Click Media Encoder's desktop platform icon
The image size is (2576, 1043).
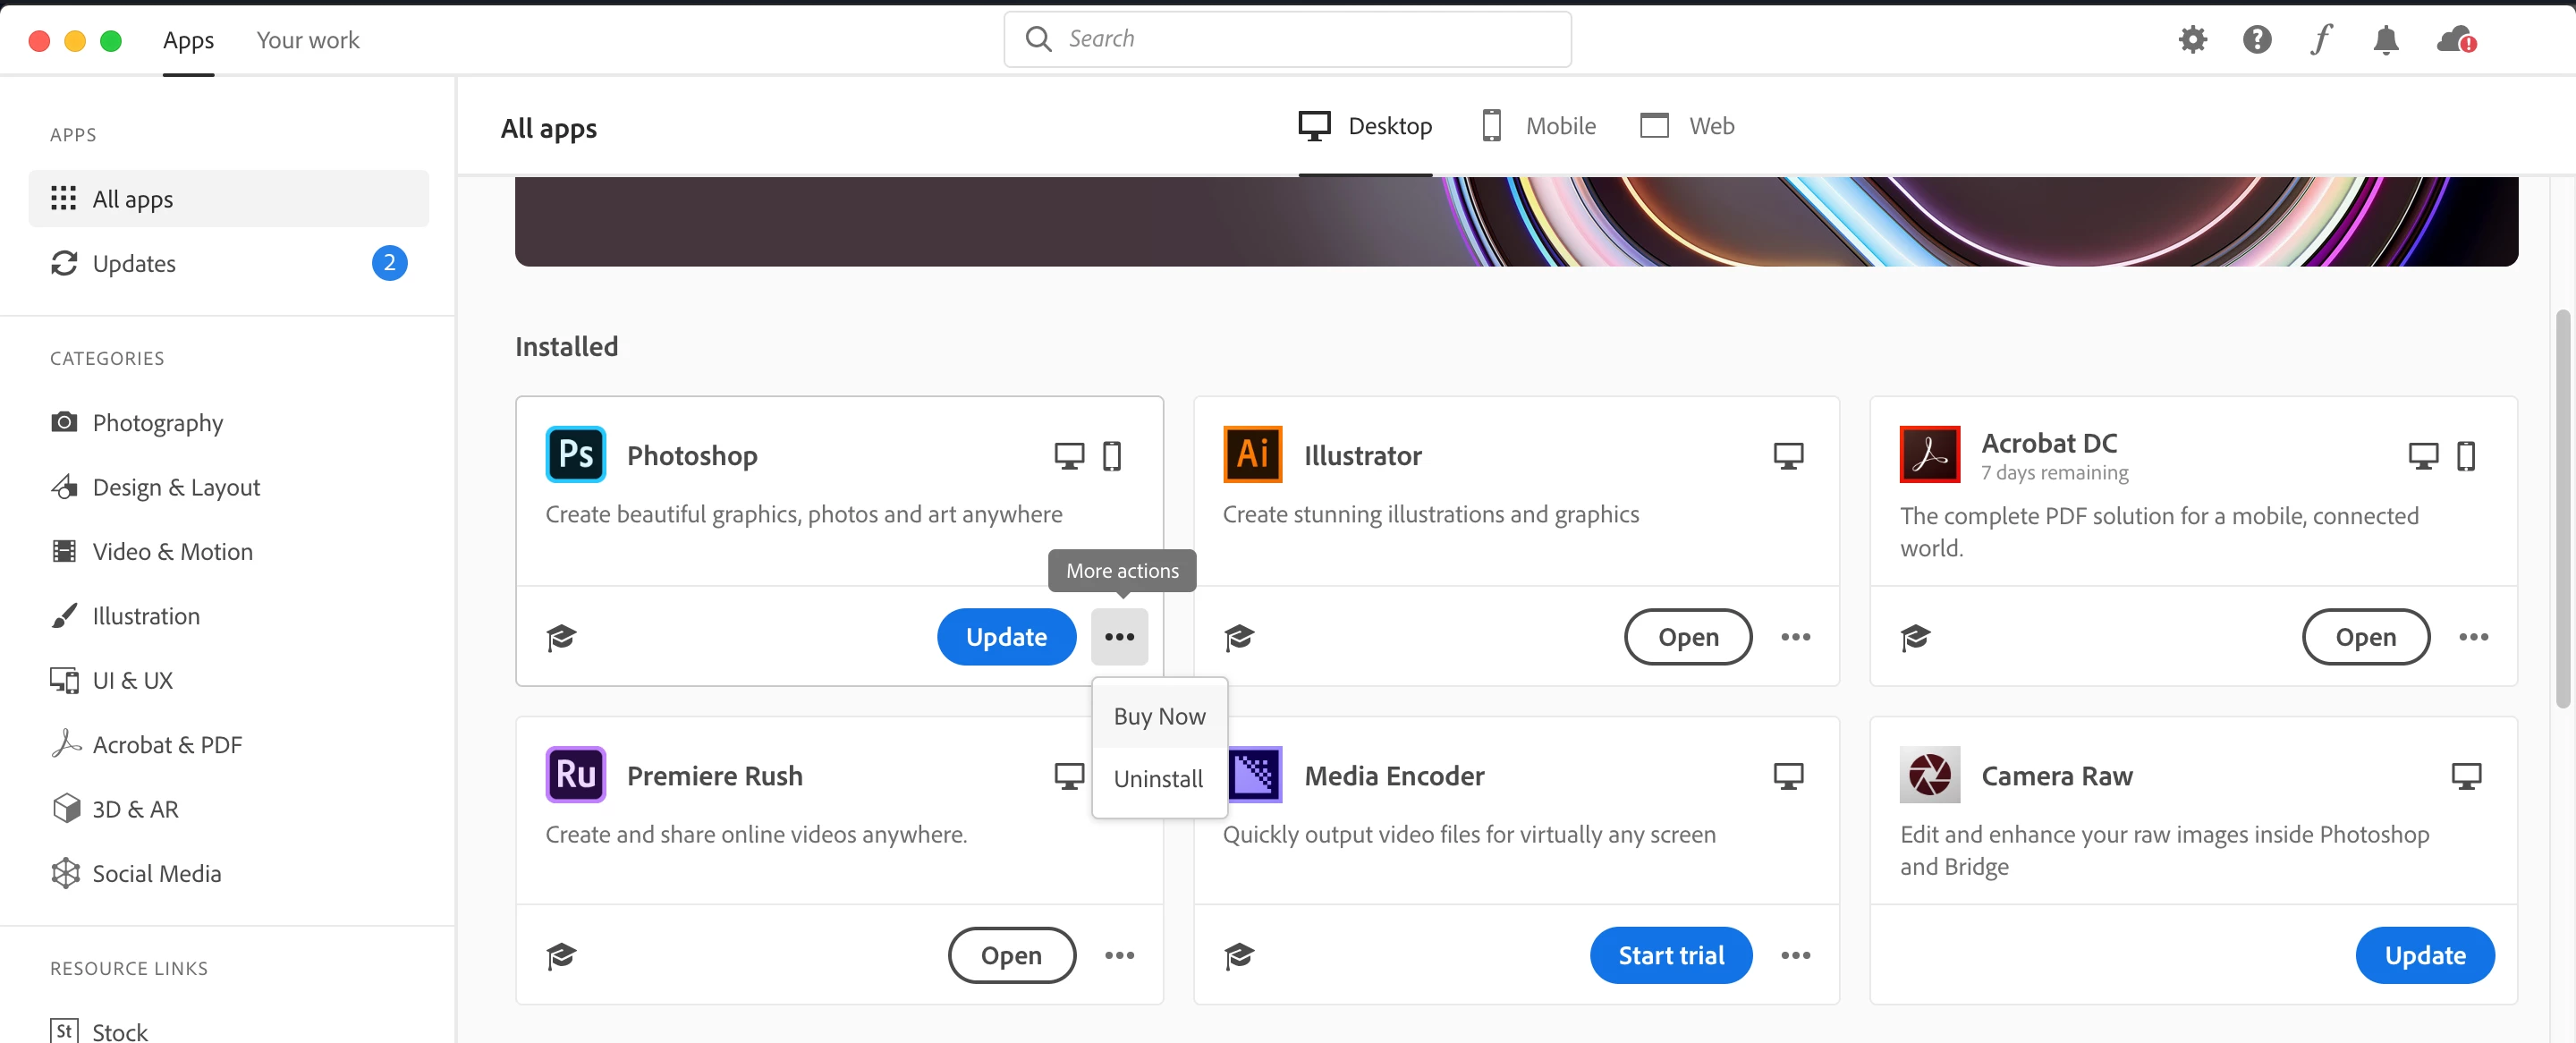1788,776
